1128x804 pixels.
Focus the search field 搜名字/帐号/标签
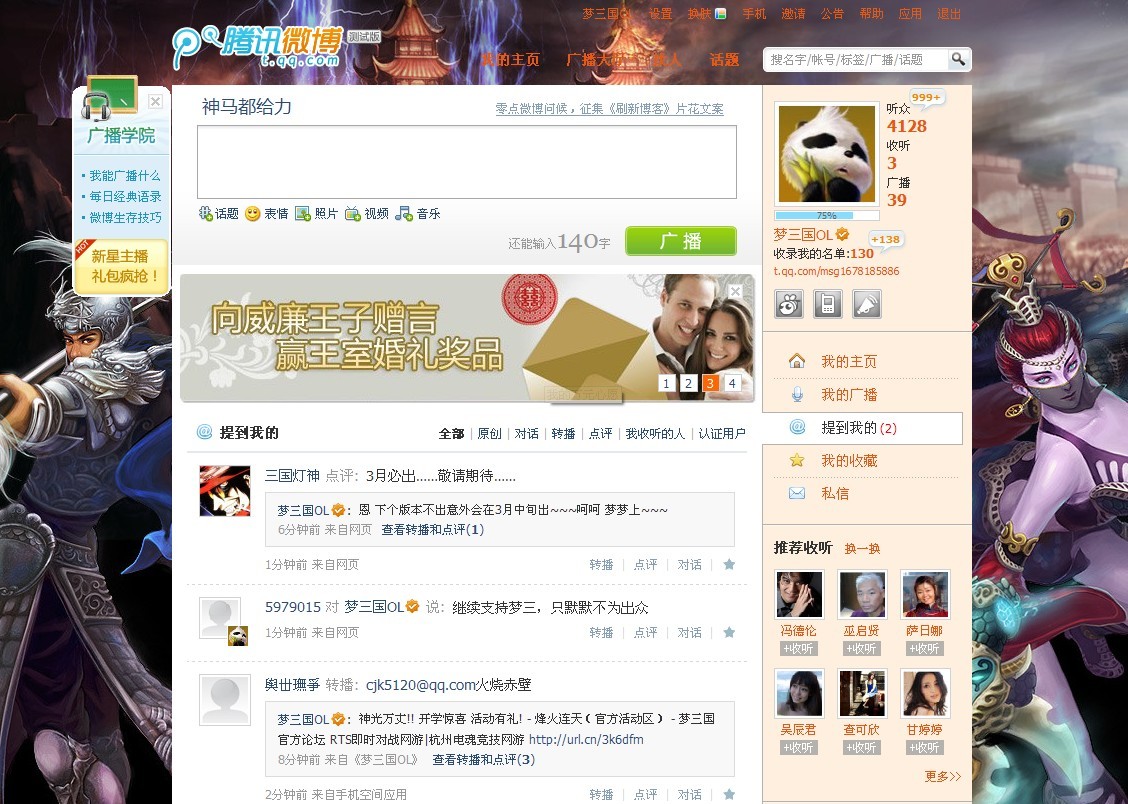click(856, 60)
